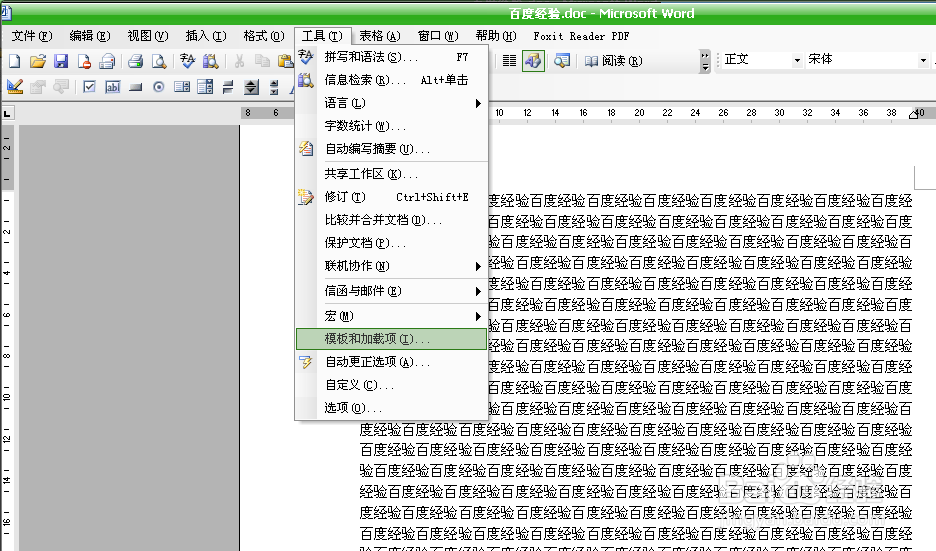This screenshot has width=936, height=551.
Task: Choose 自动更正选项(A) menu entry
Action: tap(391, 362)
